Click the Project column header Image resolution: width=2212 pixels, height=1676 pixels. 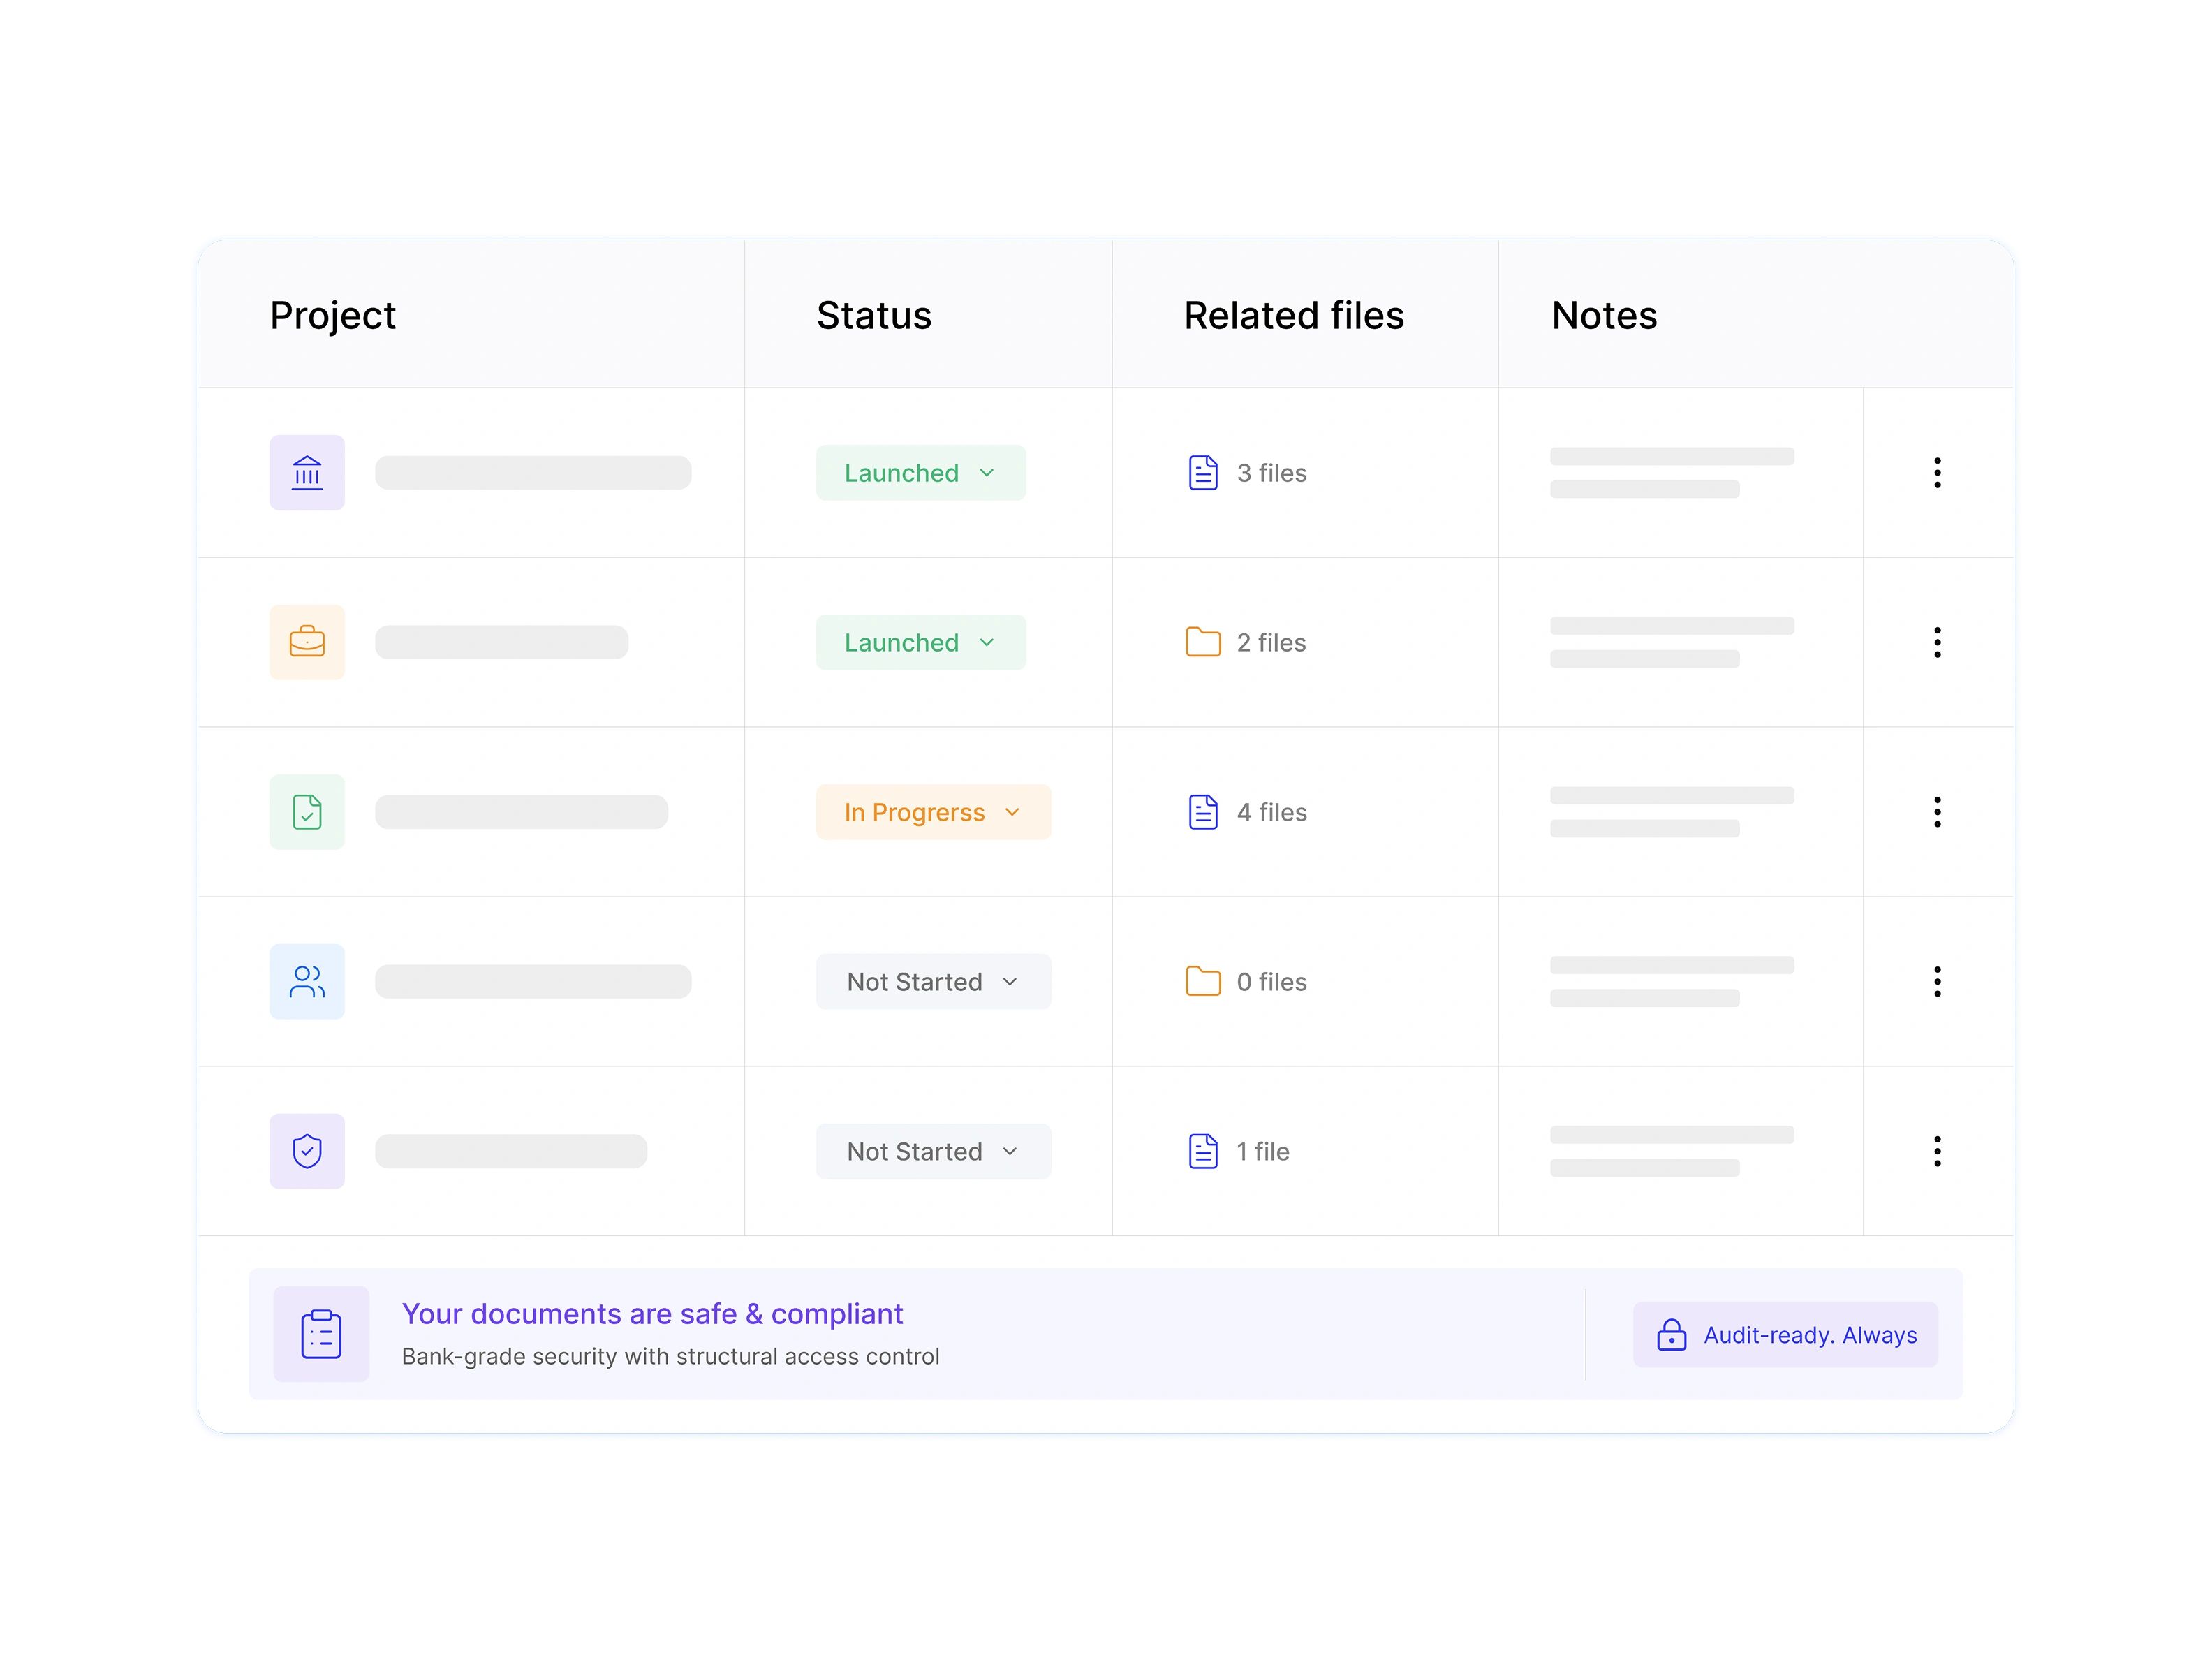pos(333,315)
